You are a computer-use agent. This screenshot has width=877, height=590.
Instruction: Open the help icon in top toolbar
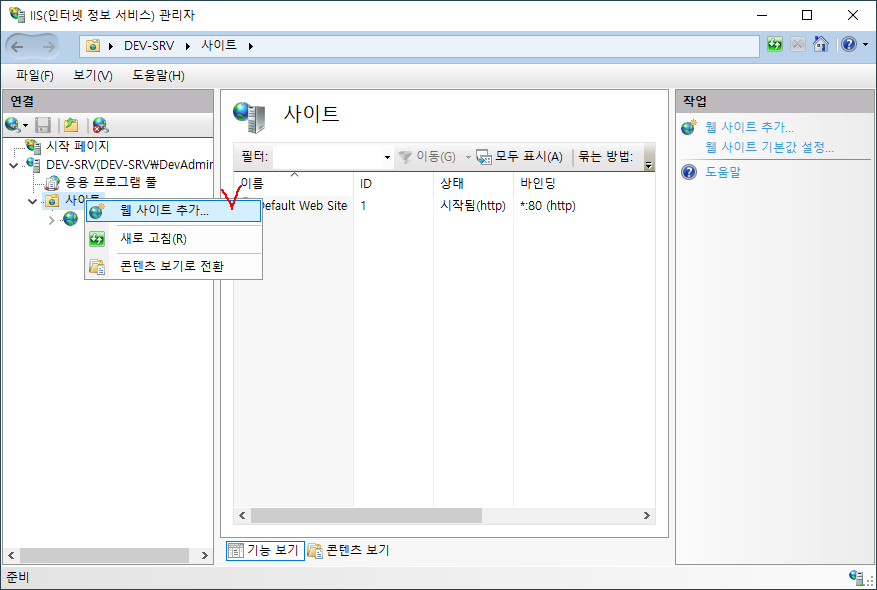coord(849,44)
